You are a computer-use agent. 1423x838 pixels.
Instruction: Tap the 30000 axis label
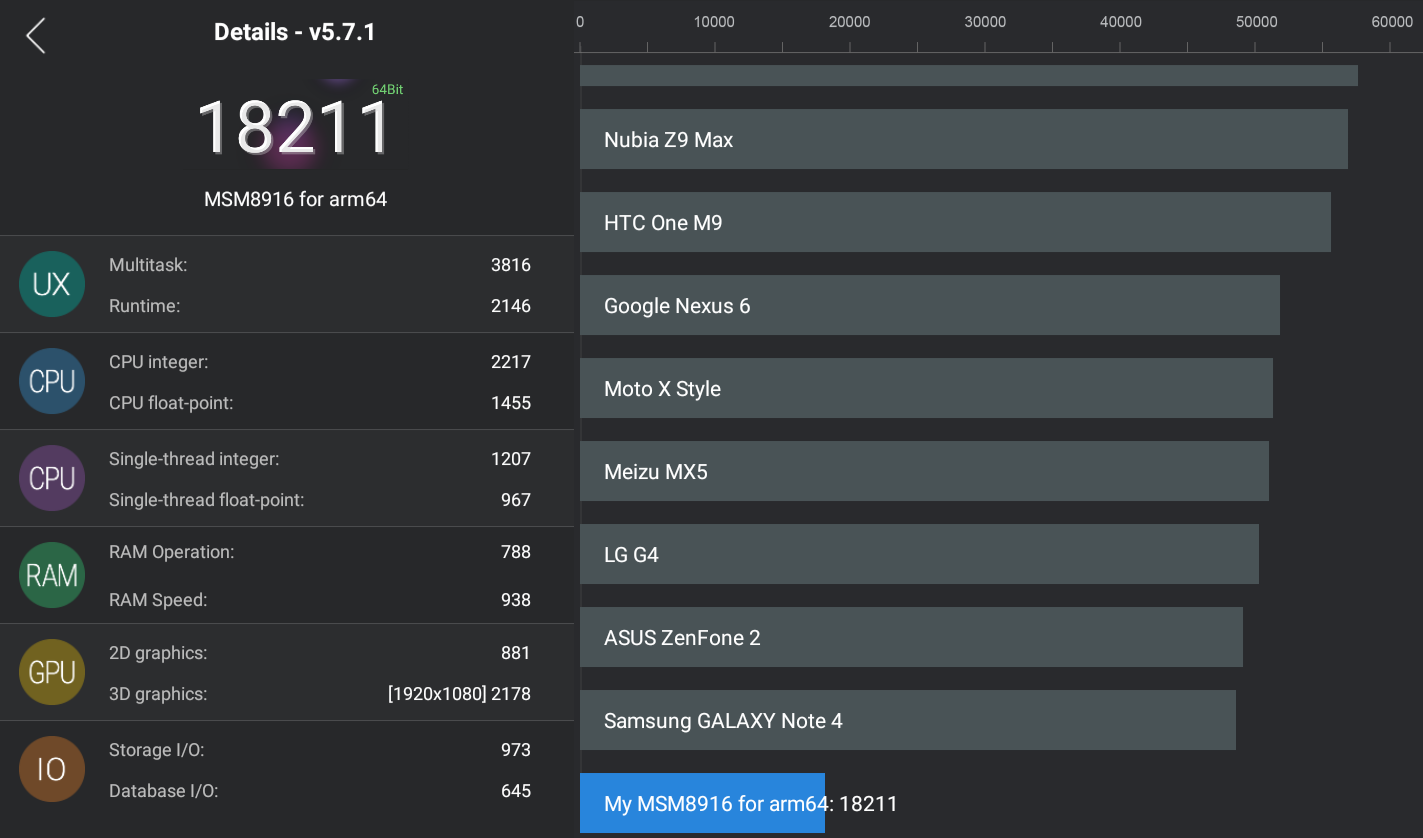pos(985,22)
